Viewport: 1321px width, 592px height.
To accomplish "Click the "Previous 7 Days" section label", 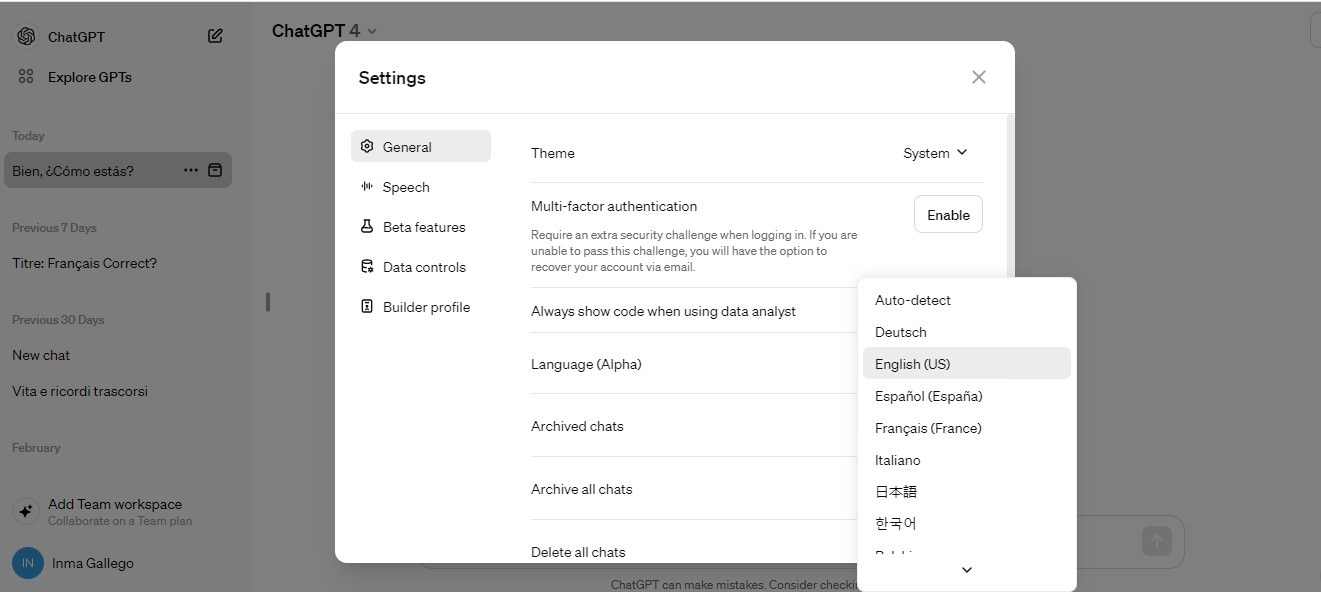I will [x=54, y=228].
